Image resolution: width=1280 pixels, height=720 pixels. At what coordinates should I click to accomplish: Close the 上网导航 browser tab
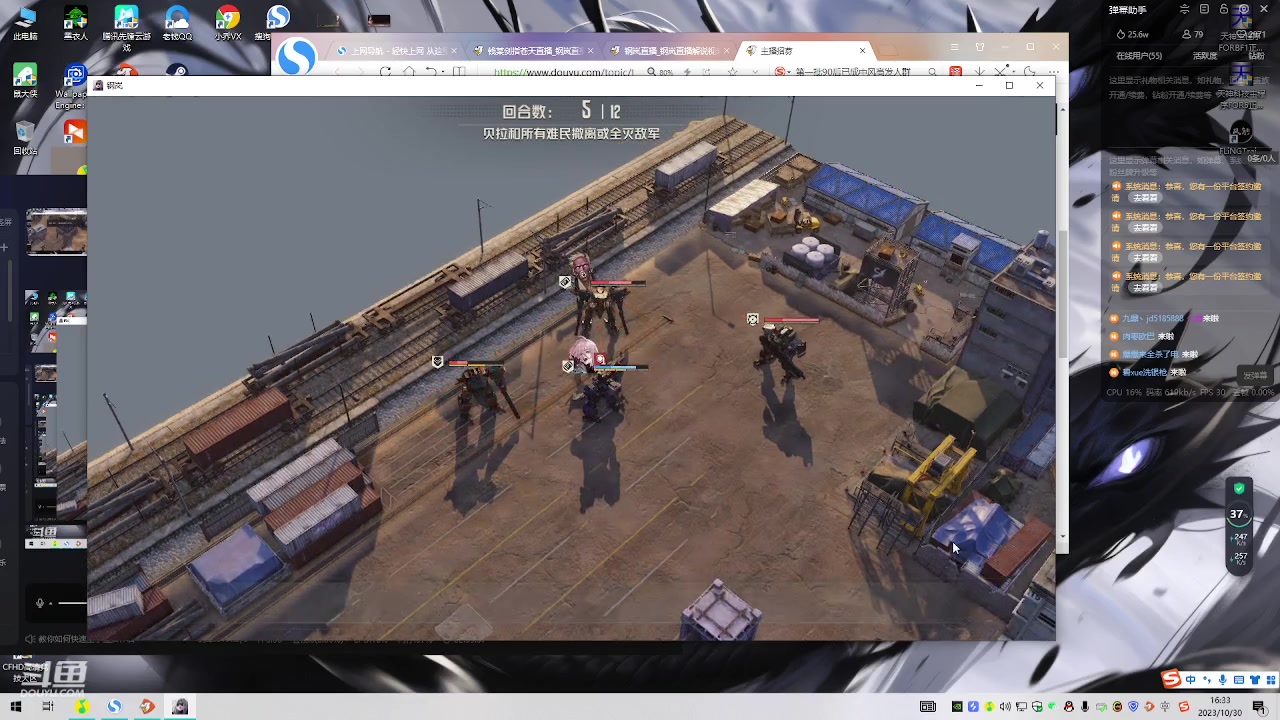click(455, 50)
